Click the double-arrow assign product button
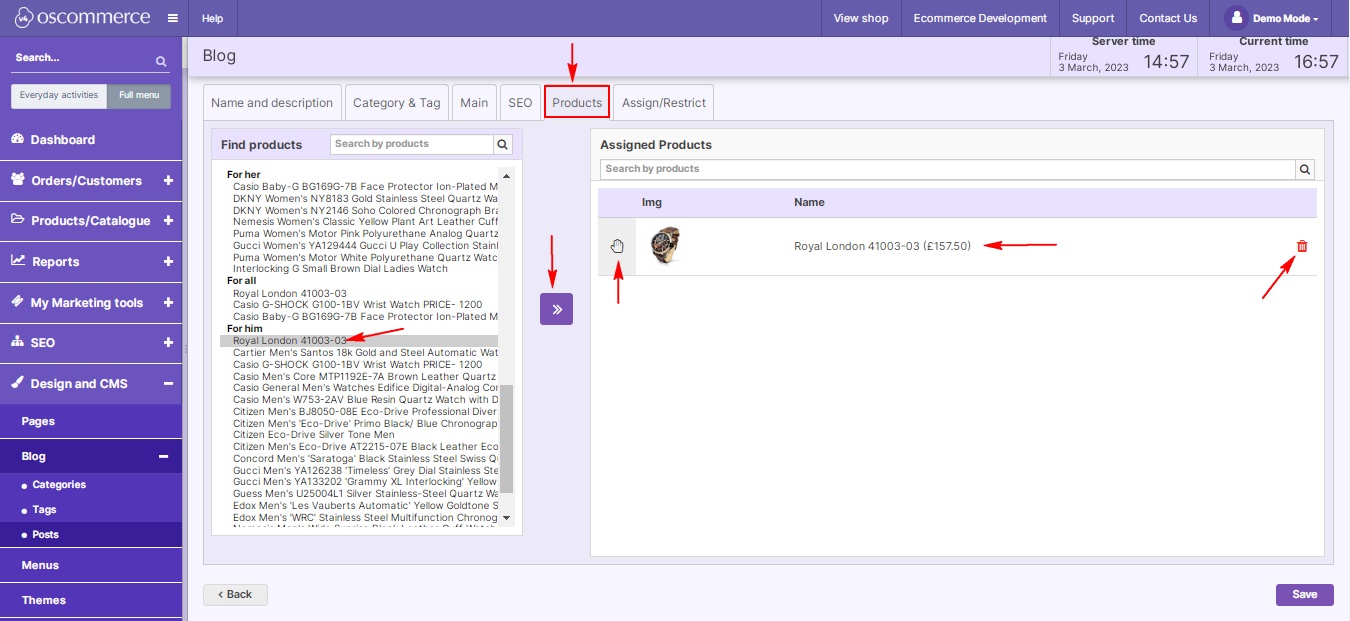 (556, 309)
